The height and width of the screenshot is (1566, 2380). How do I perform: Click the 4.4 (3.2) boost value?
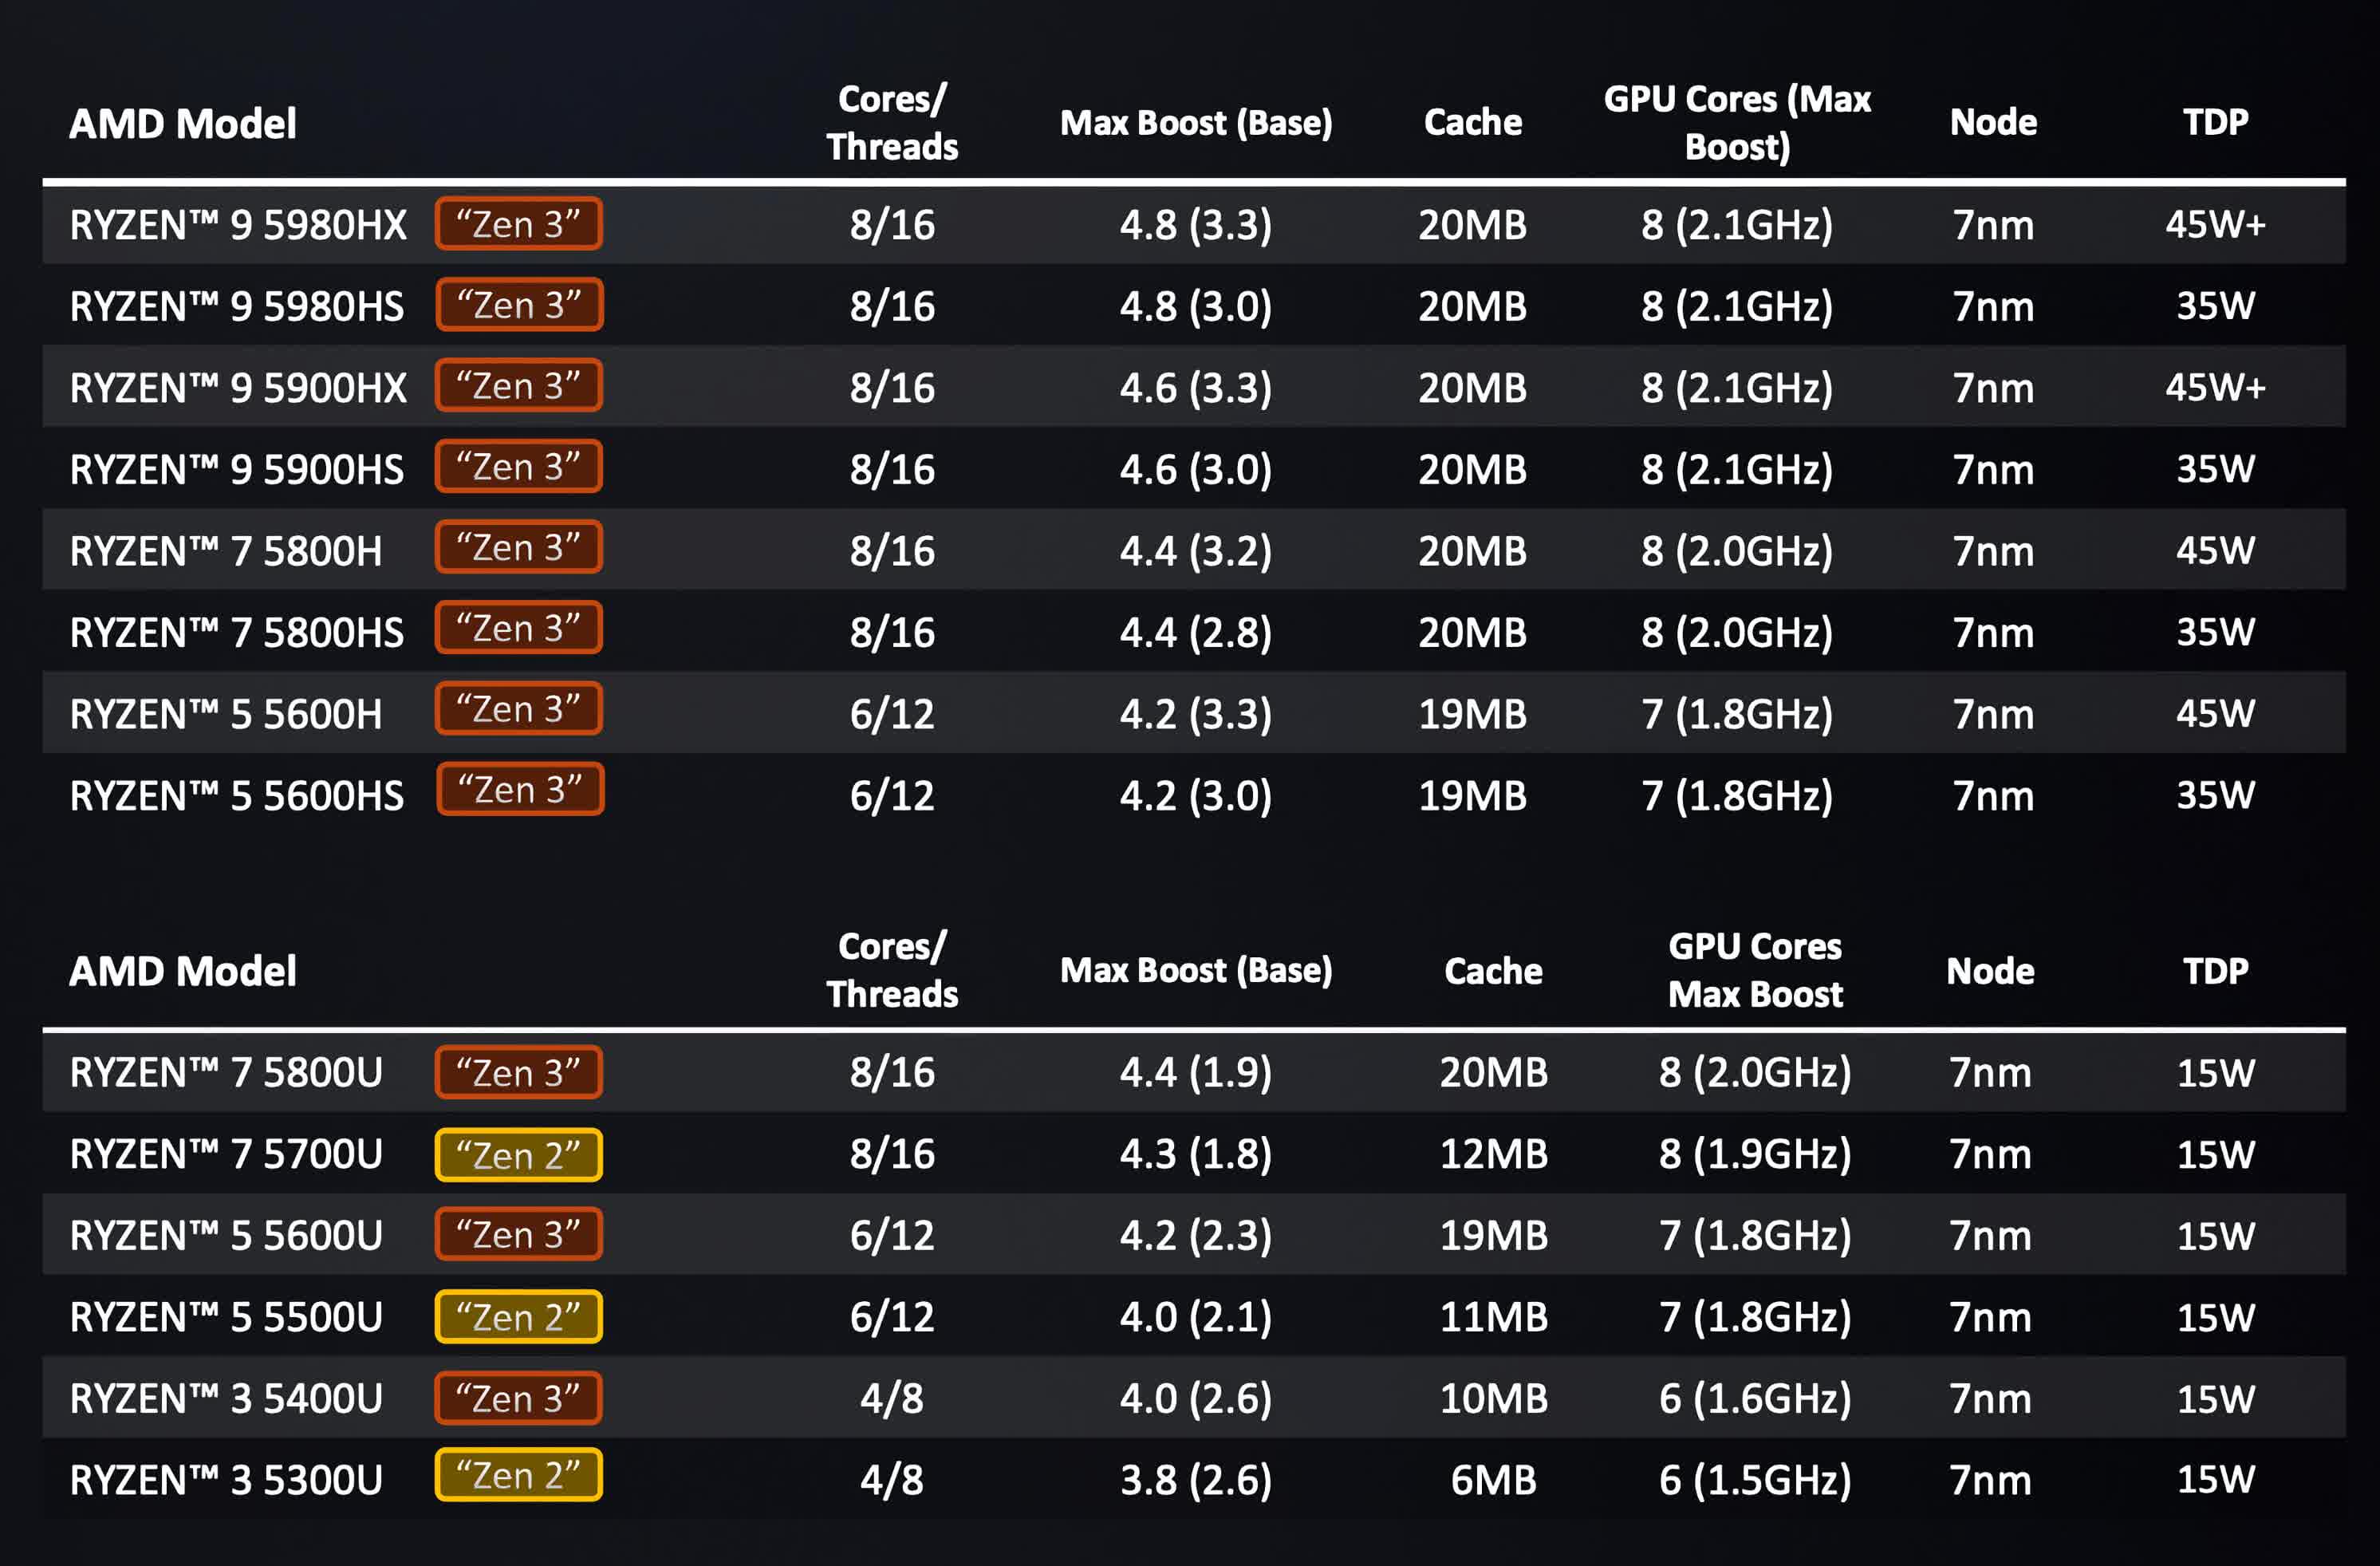(x=1196, y=552)
